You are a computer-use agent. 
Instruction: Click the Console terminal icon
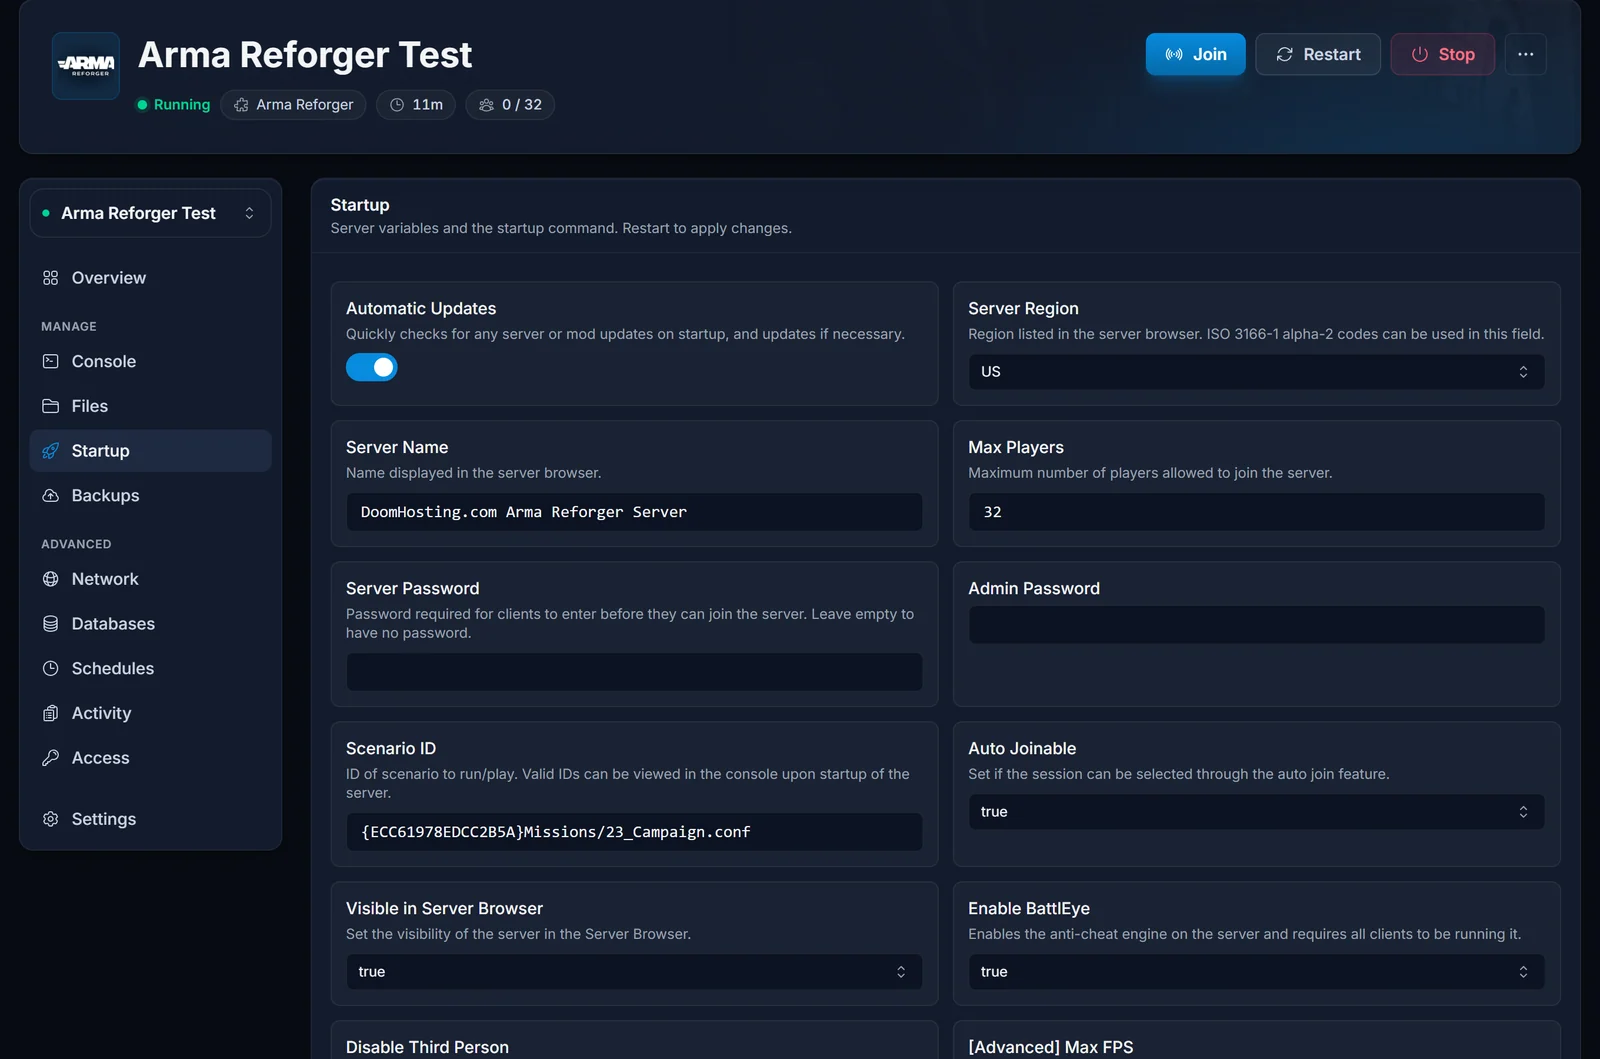51,362
